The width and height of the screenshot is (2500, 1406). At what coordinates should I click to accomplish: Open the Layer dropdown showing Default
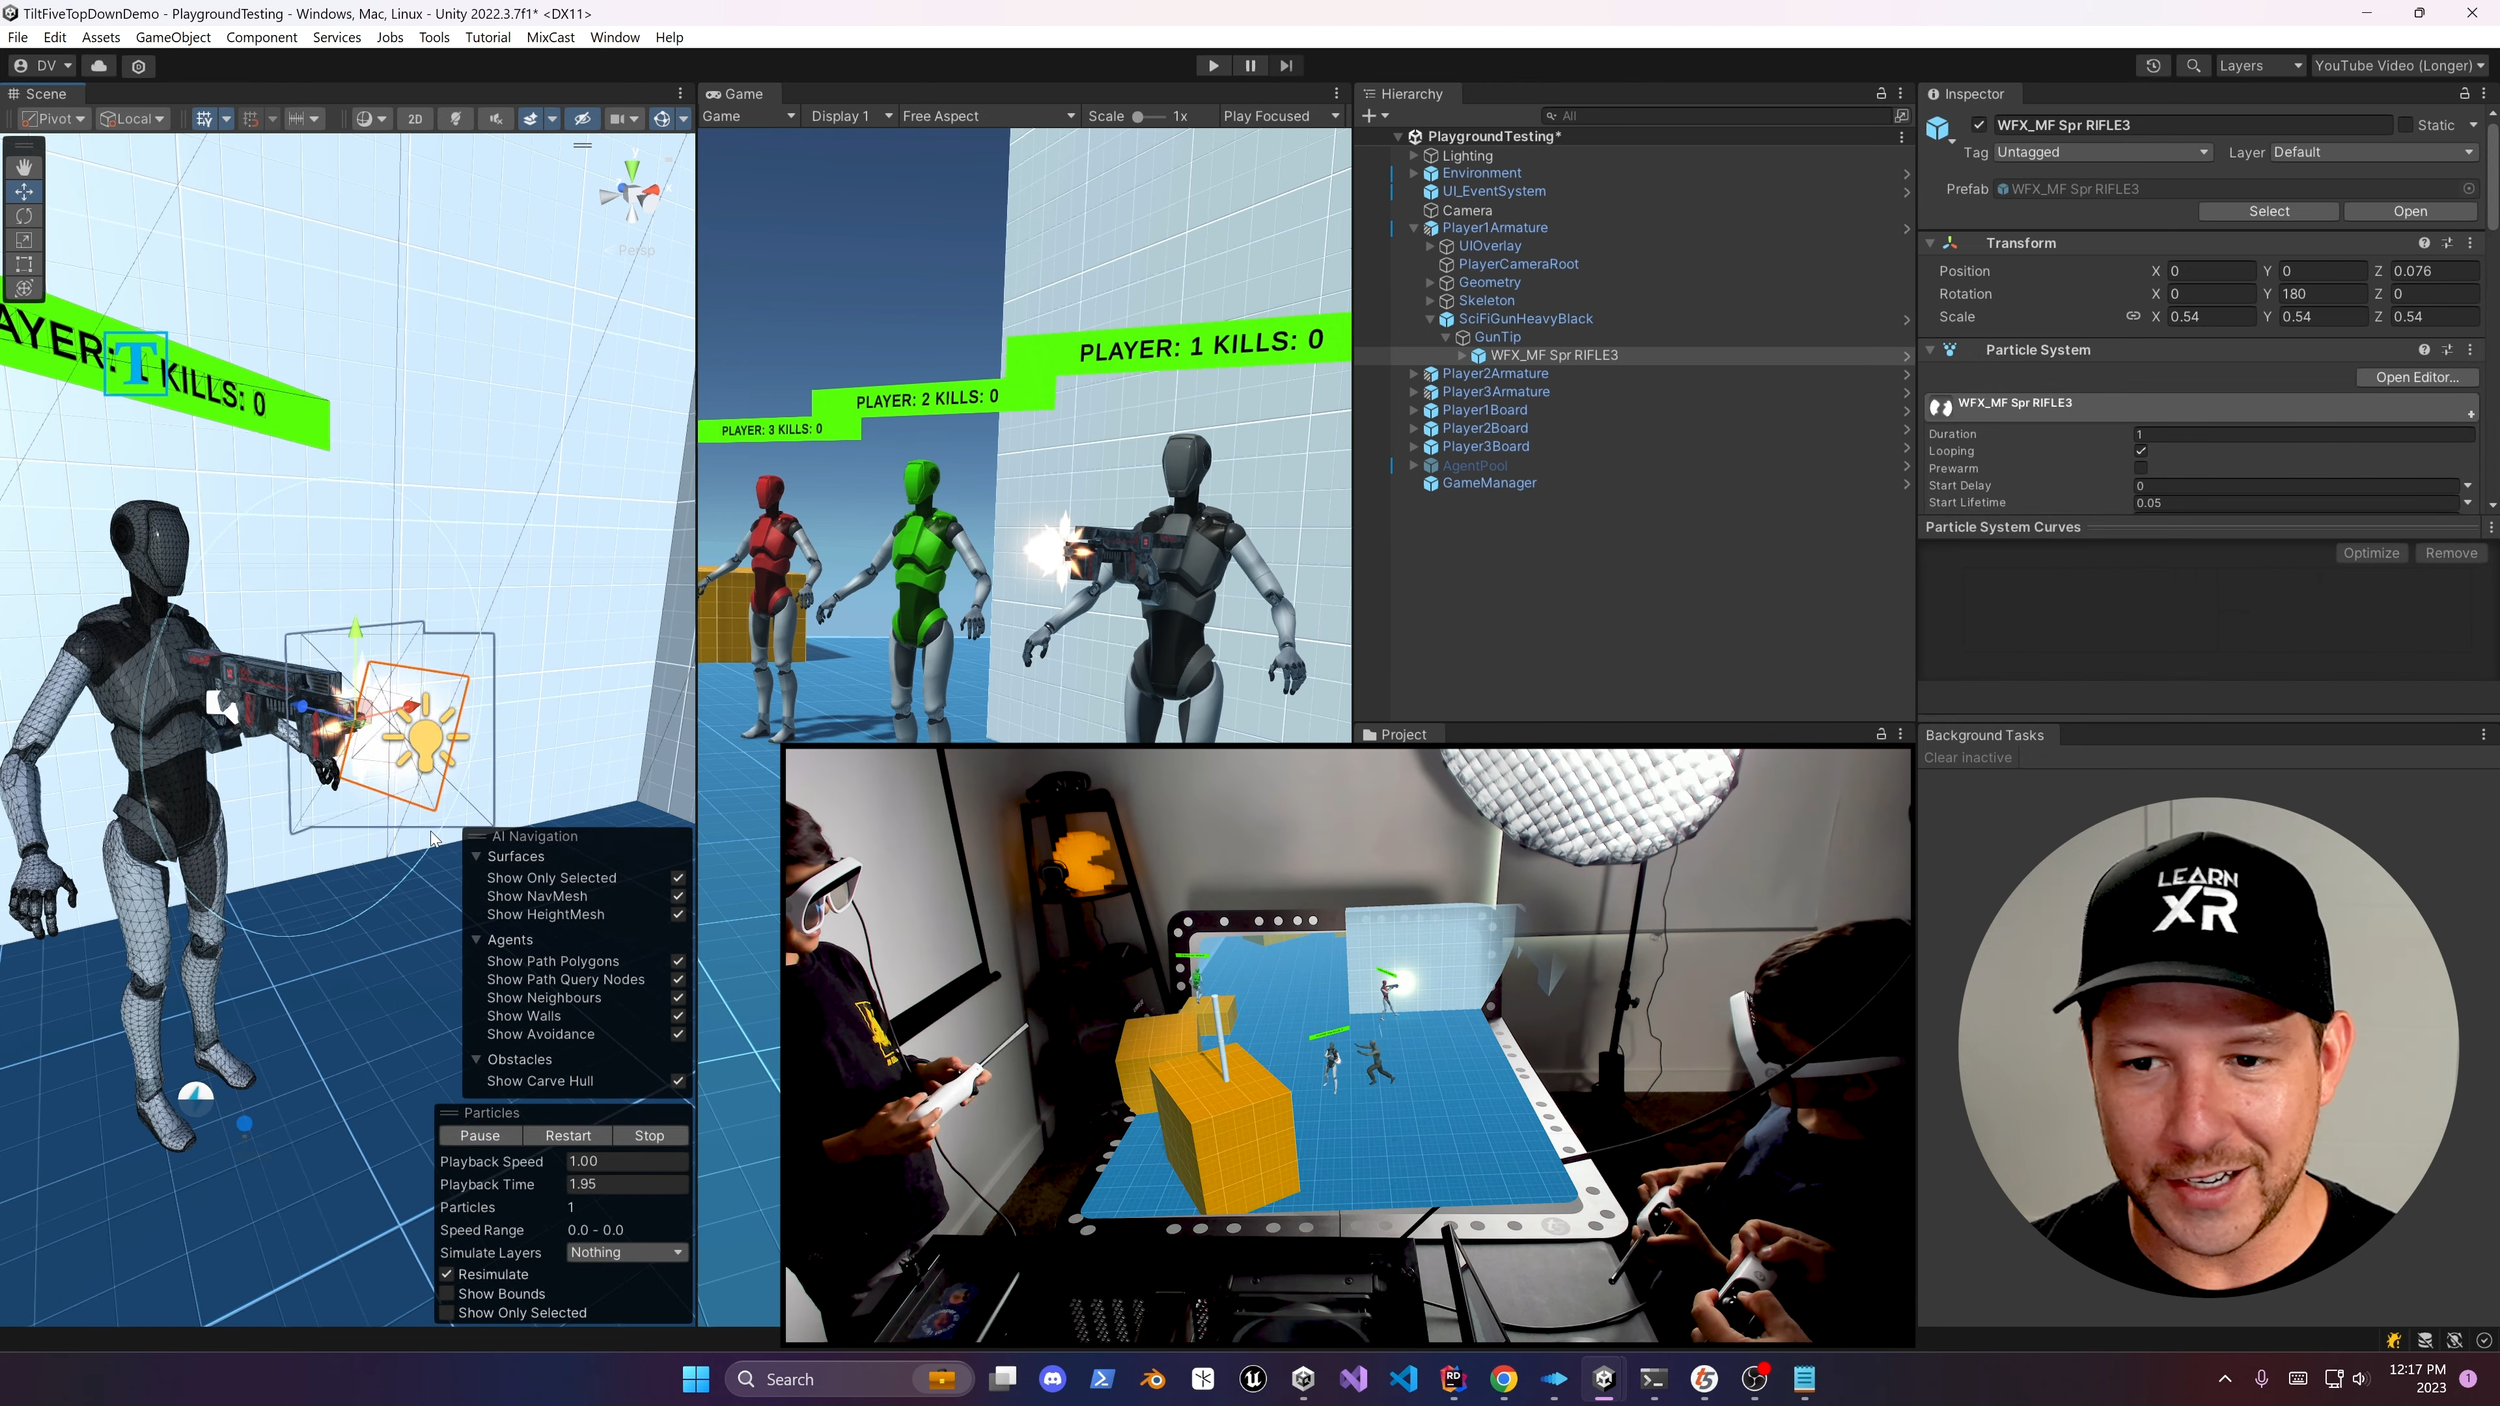(x=2373, y=152)
